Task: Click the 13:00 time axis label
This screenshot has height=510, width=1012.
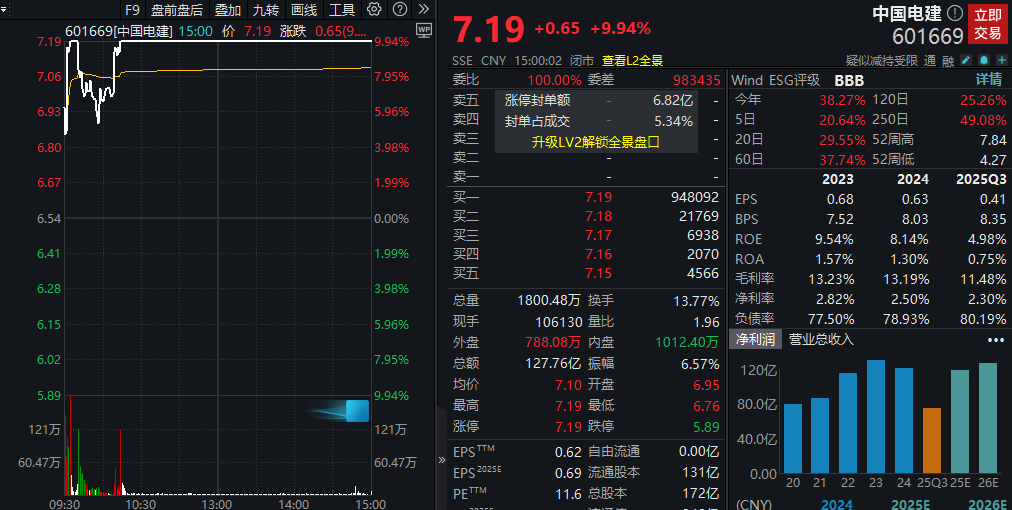Action: click(x=217, y=504)
